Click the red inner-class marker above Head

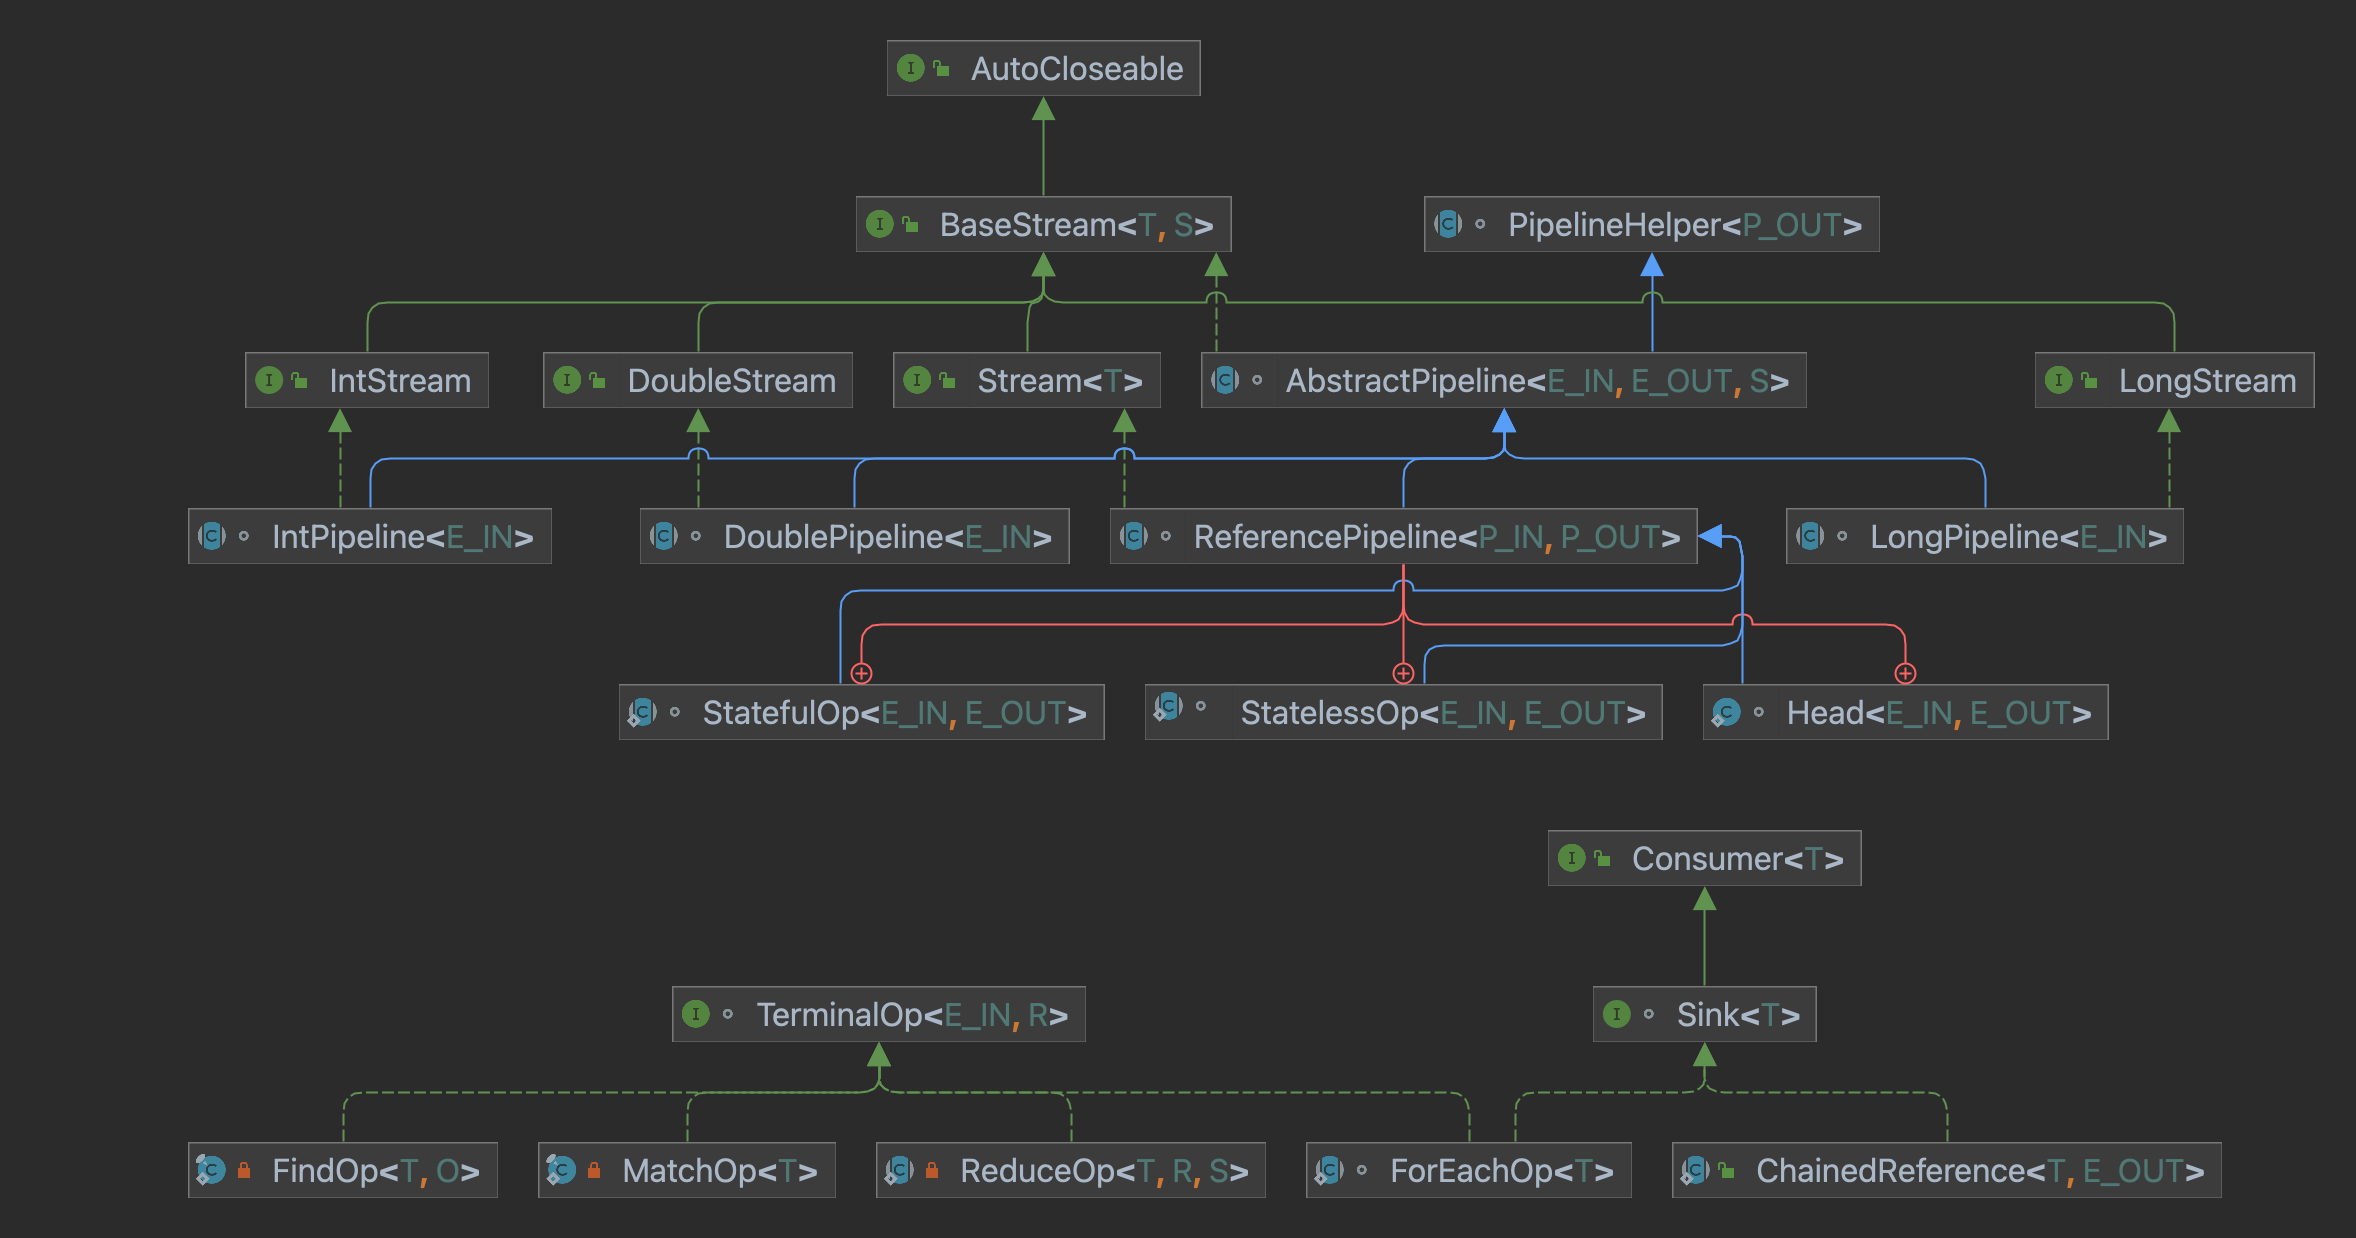(1905, 673)
